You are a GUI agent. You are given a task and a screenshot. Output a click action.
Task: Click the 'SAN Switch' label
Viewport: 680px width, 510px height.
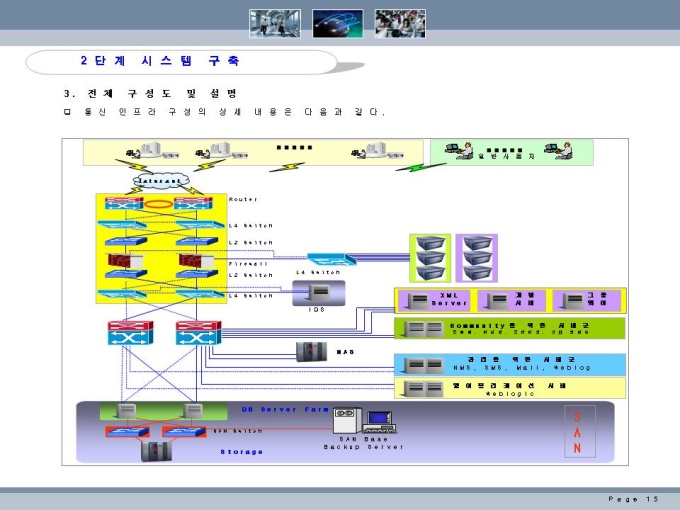pyautogui.click(x=238, y=431)
